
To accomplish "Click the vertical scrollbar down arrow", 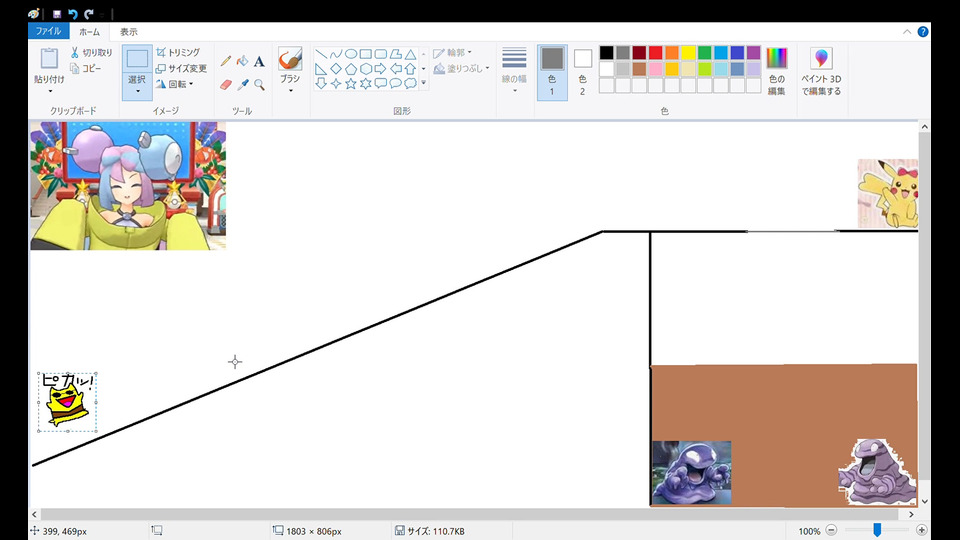I will [x=924, y=501].
